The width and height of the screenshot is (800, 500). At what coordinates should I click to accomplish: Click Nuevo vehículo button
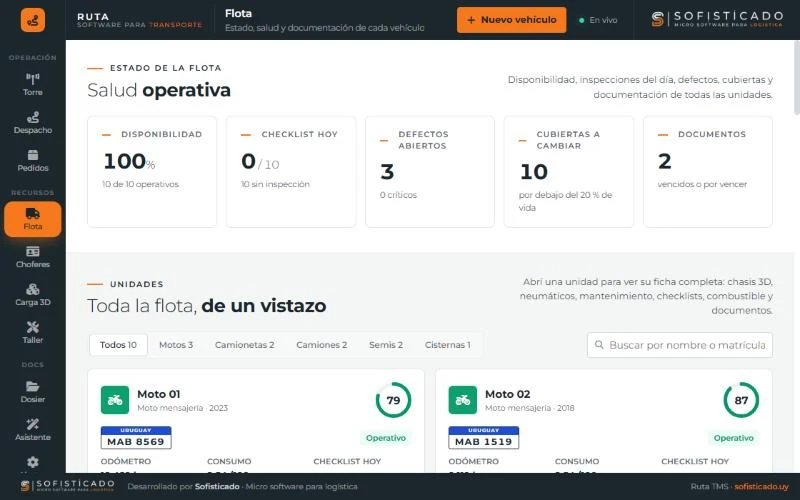tap(511, 20)
